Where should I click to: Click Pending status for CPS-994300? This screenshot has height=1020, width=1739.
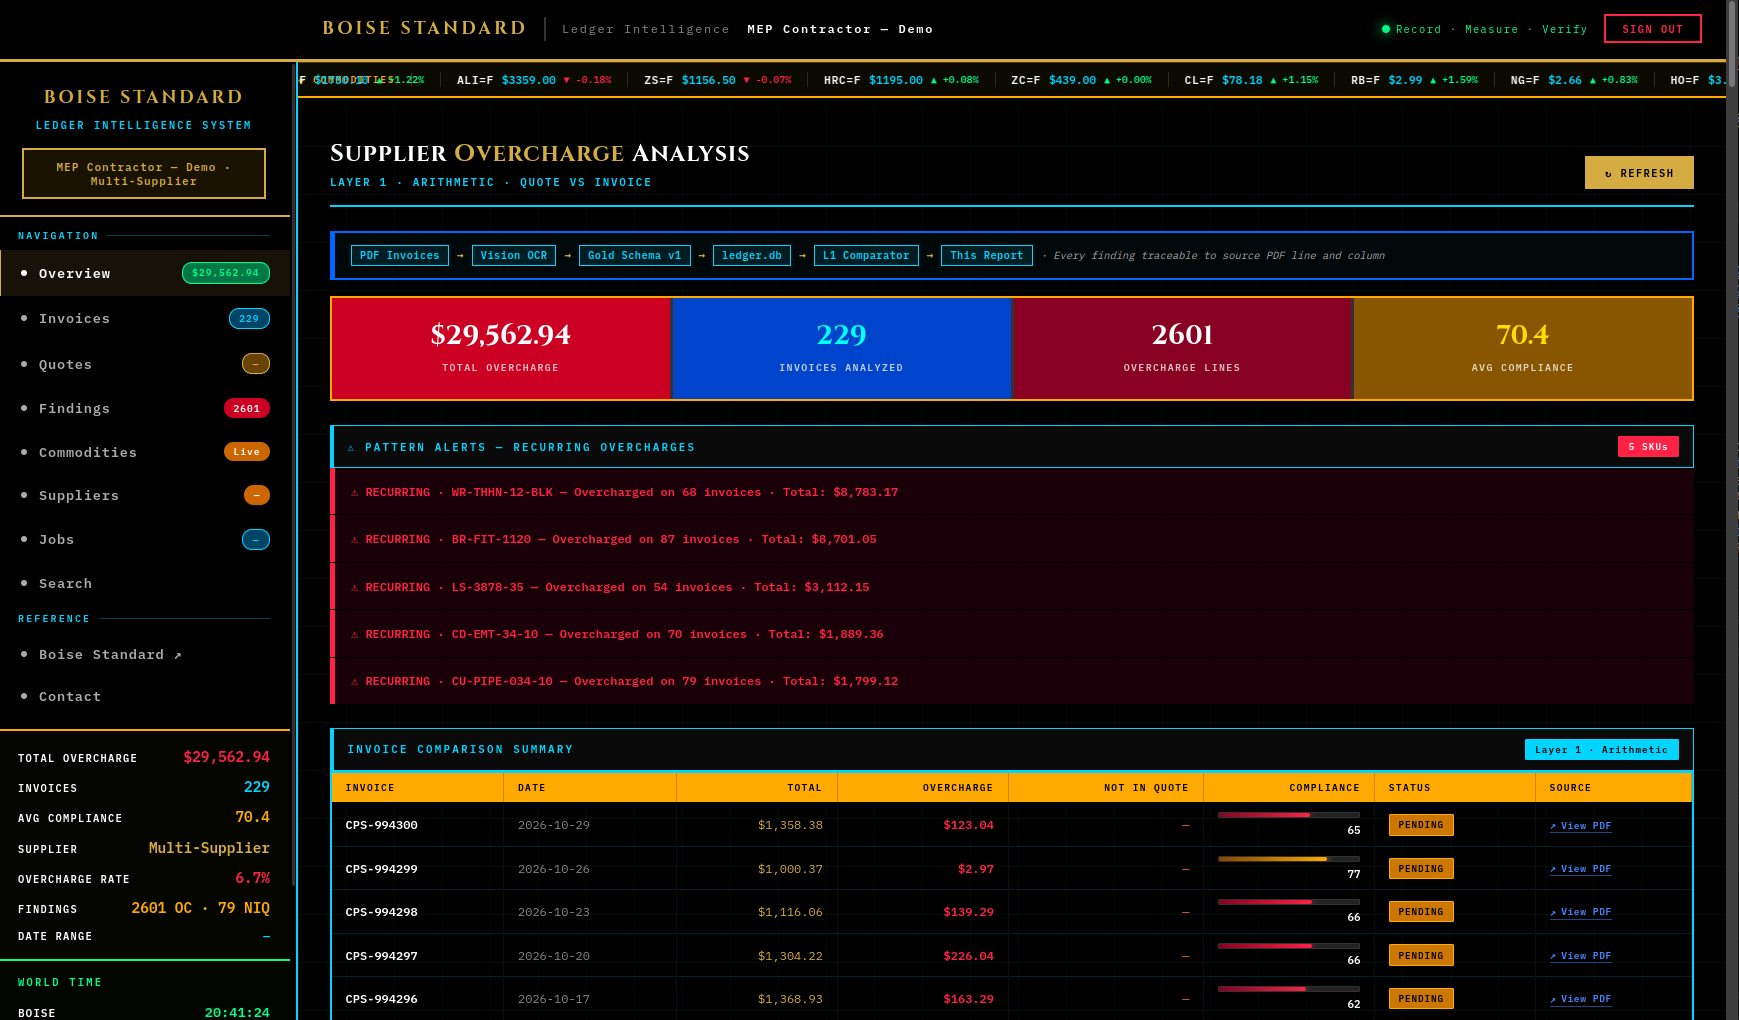1421,825
